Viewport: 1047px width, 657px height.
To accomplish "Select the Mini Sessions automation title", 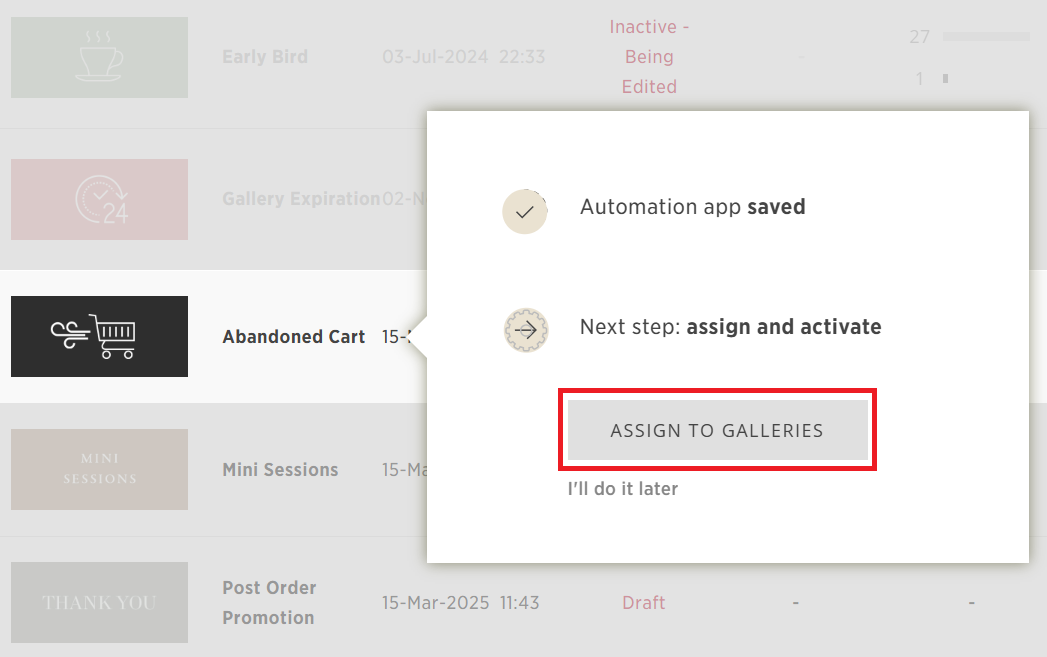I will tap(280, 469).
